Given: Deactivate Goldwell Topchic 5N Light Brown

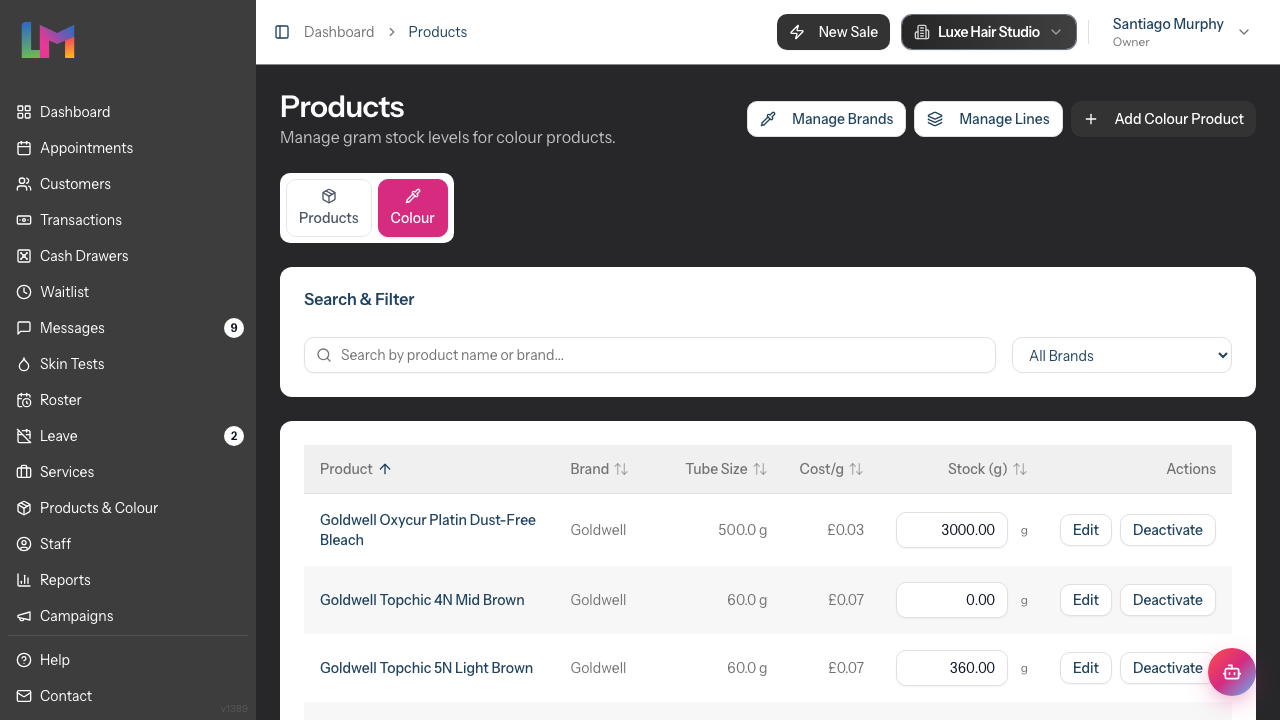Looking at the screenshot, I should pyautogui.click(x=1168, y=668).
